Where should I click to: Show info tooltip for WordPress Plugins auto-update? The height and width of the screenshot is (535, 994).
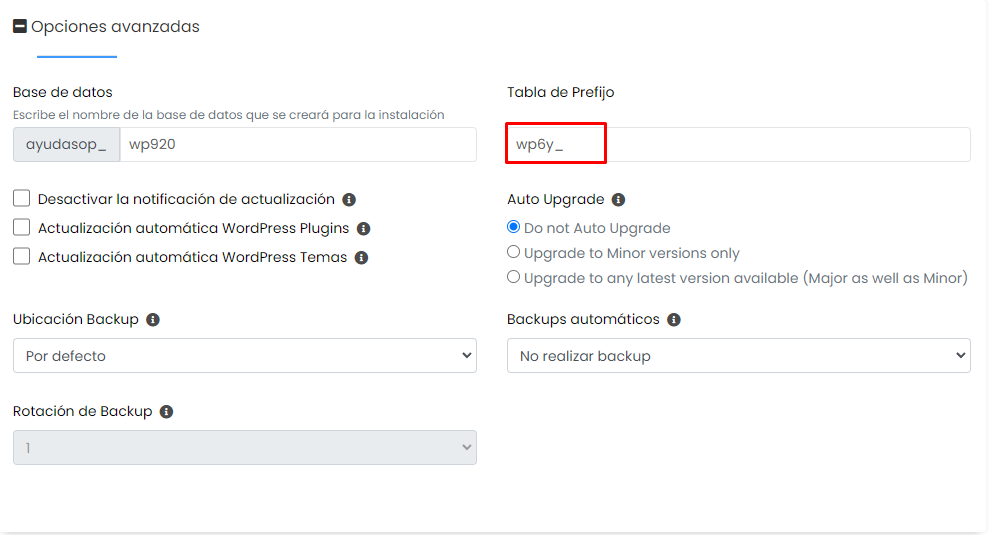click(x=363, y=229)
